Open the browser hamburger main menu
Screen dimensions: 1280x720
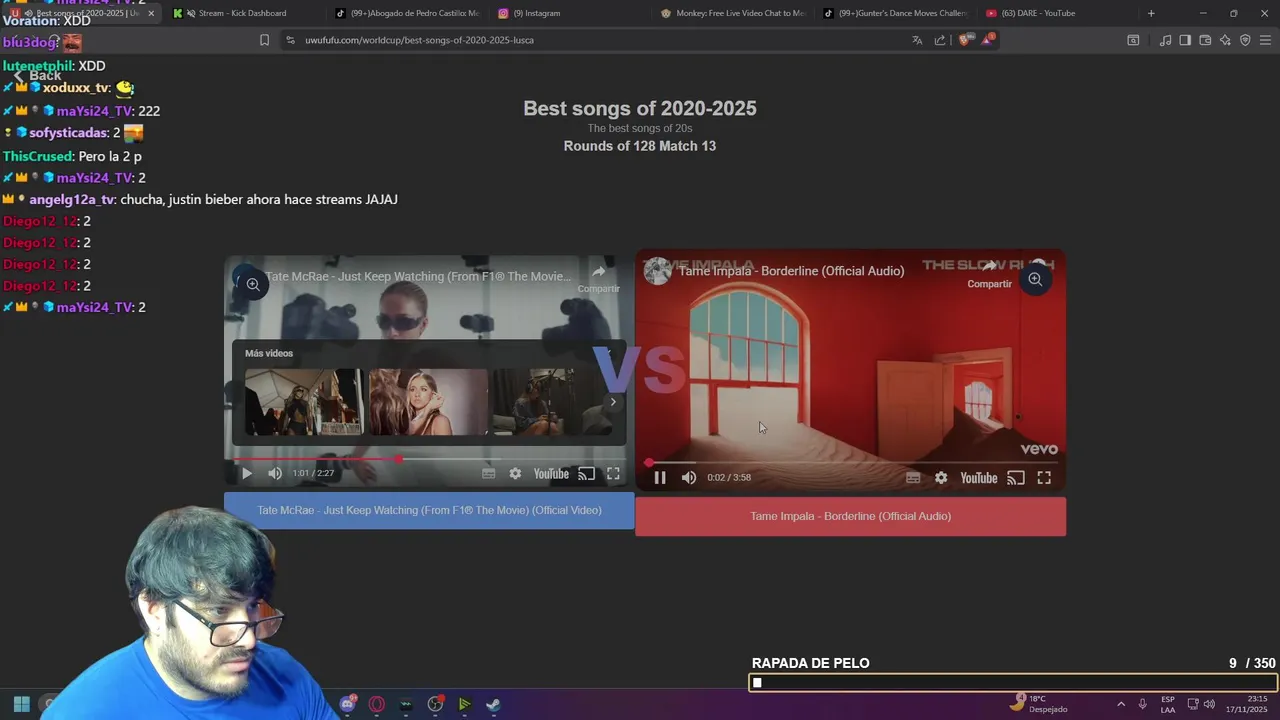click(1265, 40)
